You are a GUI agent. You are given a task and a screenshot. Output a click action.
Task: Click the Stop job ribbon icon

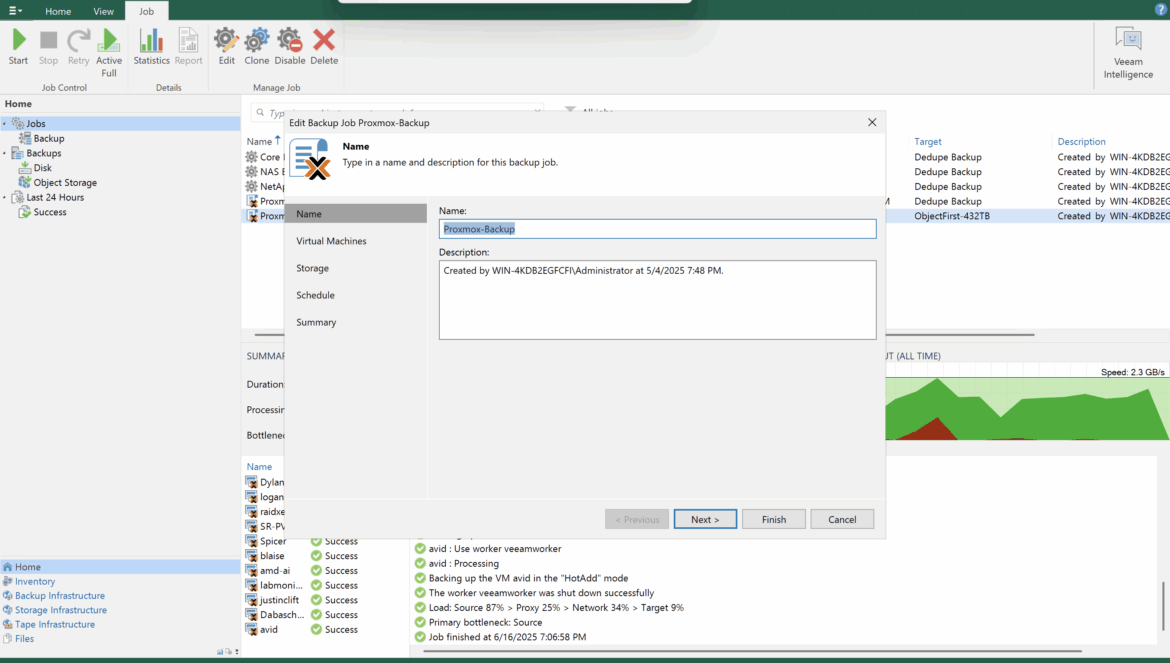click(49, 47)
